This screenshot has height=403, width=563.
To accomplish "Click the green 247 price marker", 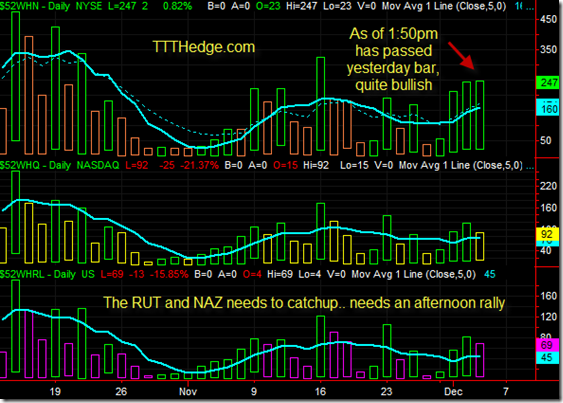I will point(548,83).
